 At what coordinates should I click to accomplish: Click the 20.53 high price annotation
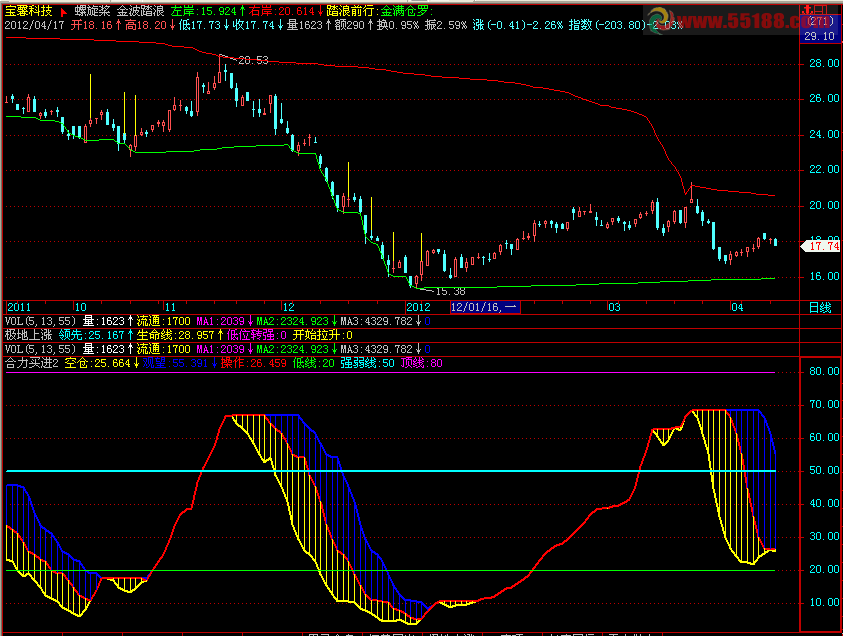(253, 61)
